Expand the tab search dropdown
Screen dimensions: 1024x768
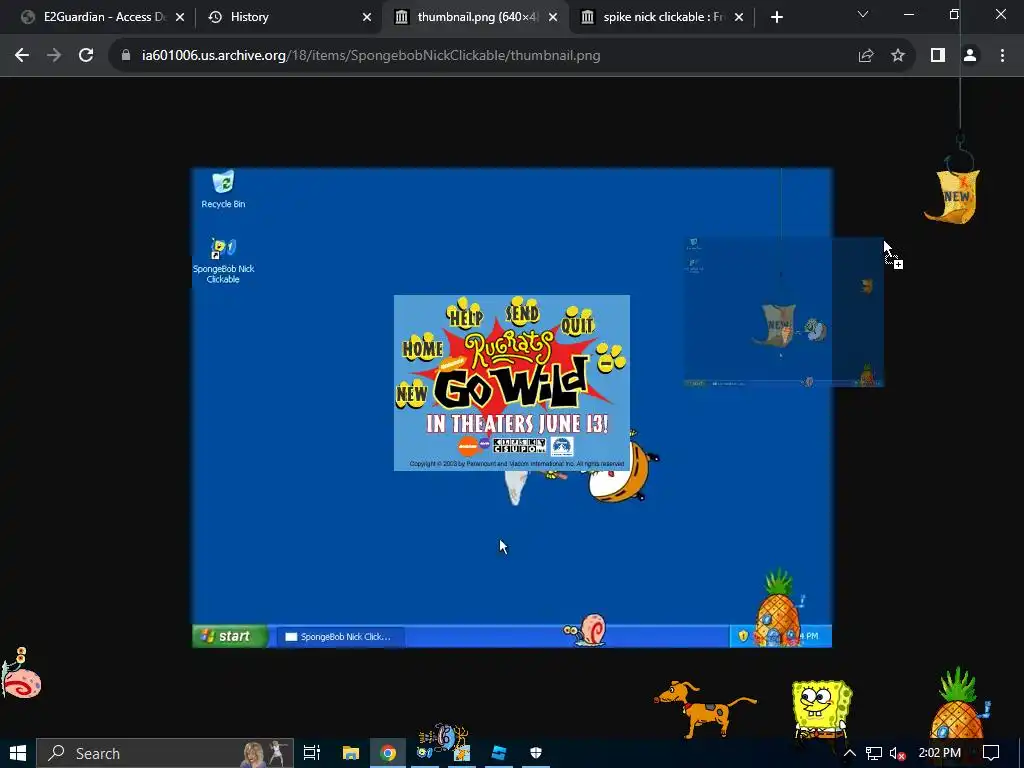click(863, 14)
